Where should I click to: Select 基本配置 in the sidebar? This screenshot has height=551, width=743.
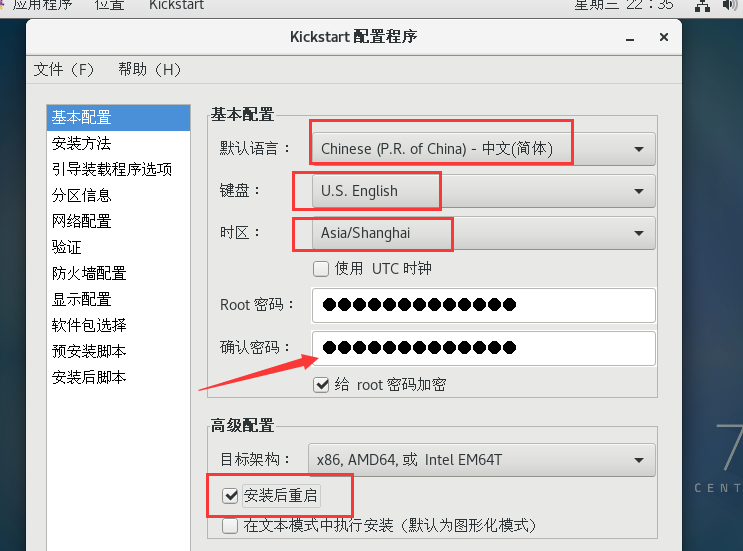(118, 117)
